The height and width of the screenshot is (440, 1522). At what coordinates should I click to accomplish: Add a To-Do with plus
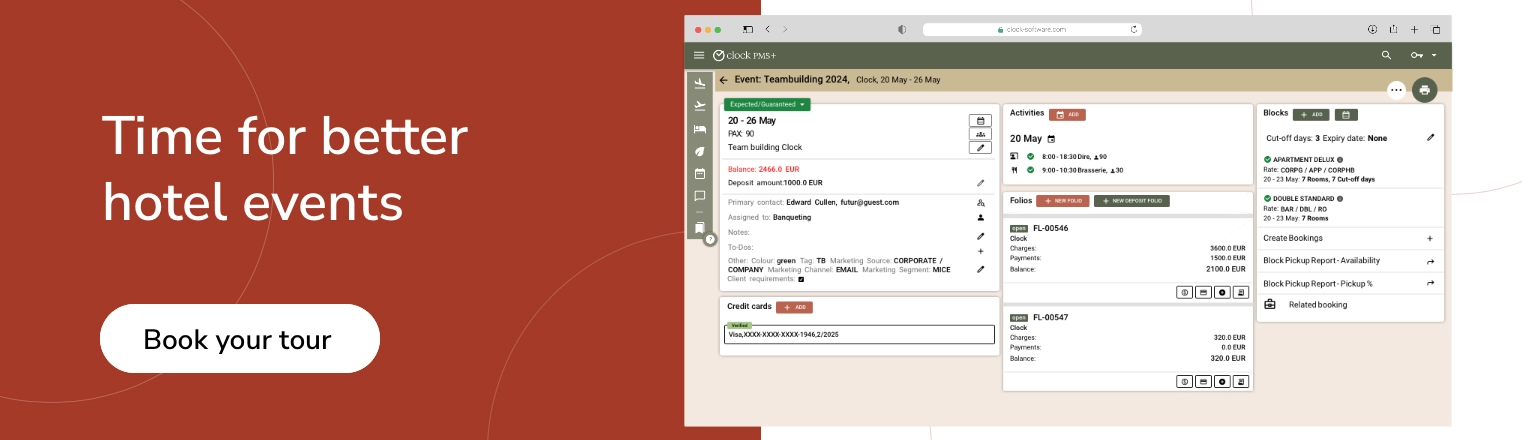[x=981, y=251]
